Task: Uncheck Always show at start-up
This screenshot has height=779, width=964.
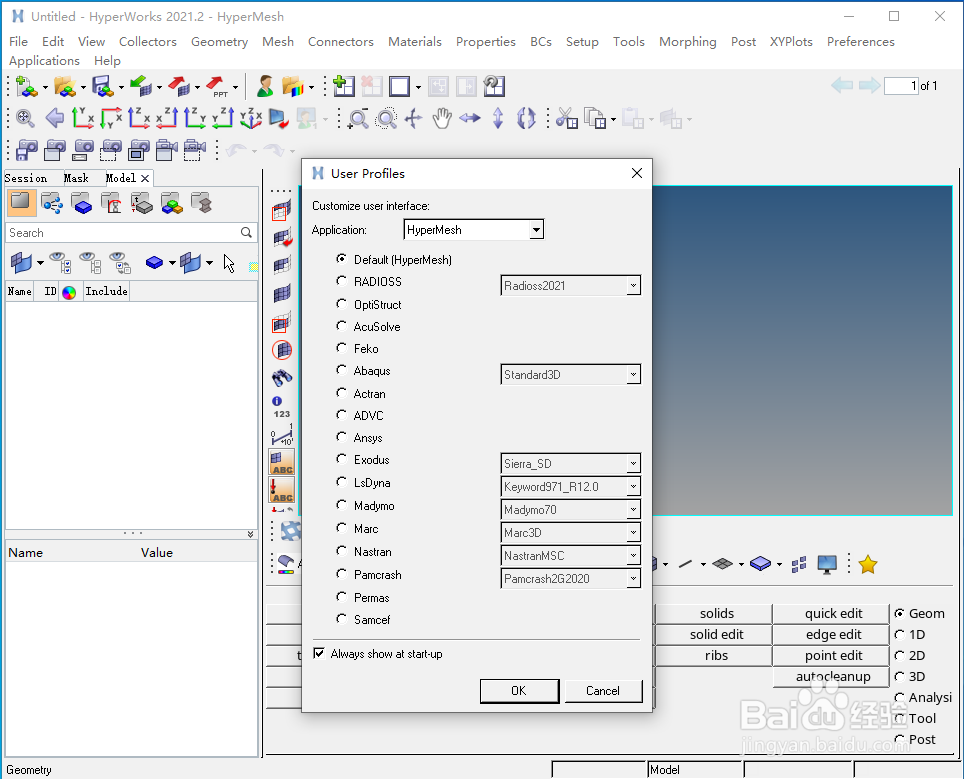Action: point(319,653)
